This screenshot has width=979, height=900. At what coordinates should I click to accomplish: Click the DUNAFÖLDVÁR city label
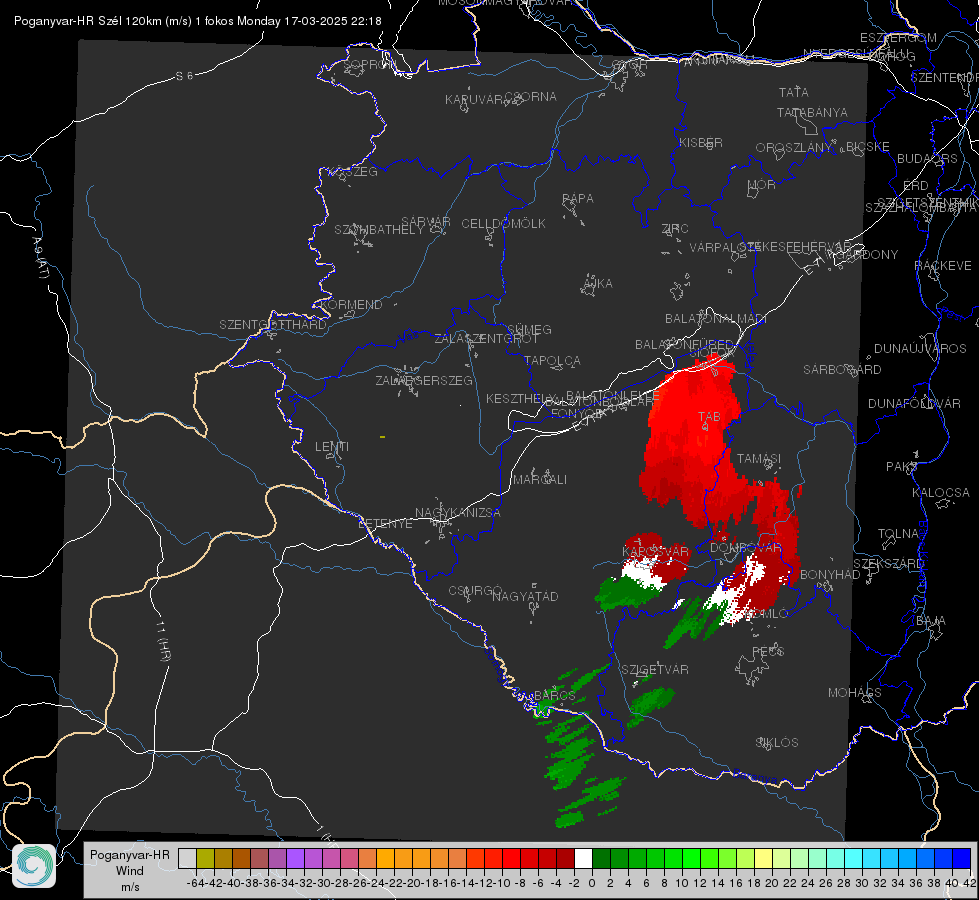[914, 403]
